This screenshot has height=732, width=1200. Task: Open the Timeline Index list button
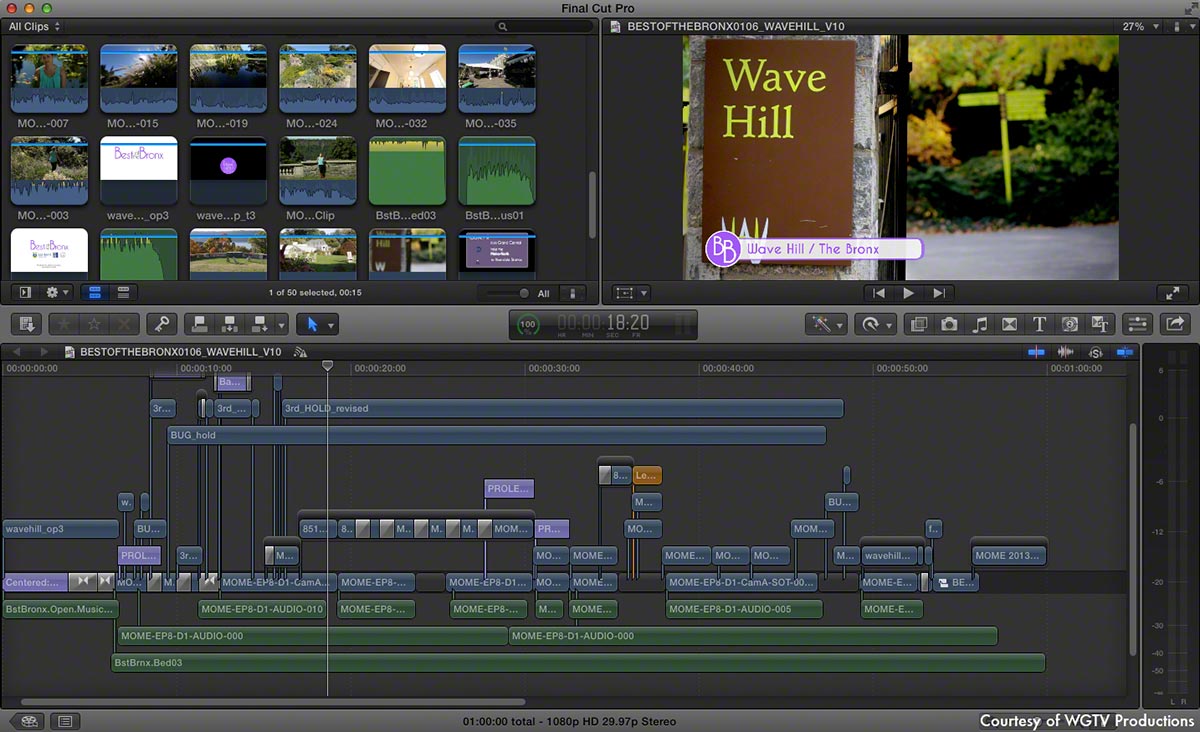(x=65, y=721)
